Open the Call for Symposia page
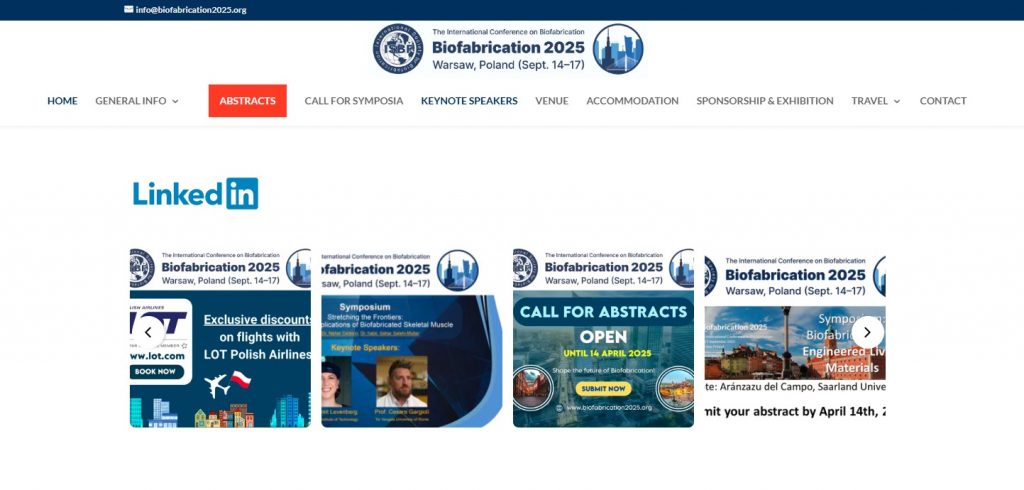 coord(354,101)
